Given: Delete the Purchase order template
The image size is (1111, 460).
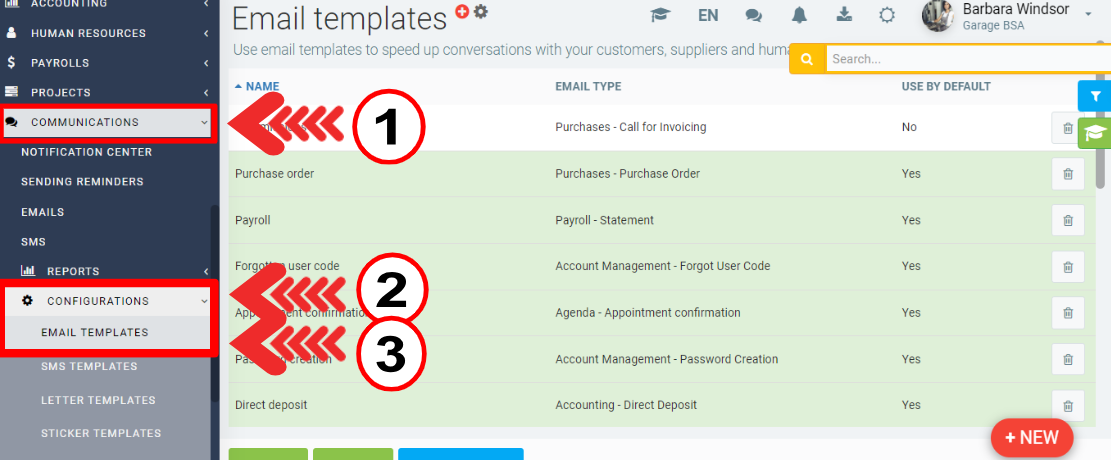Looking at the screenshot, I should (1067, 174).
